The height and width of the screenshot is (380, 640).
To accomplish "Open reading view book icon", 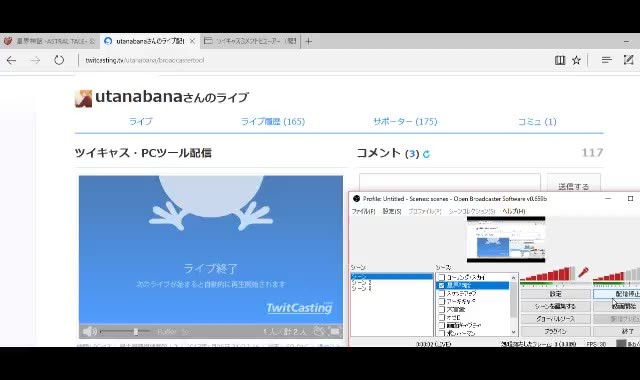I will [x=560, y=60].
